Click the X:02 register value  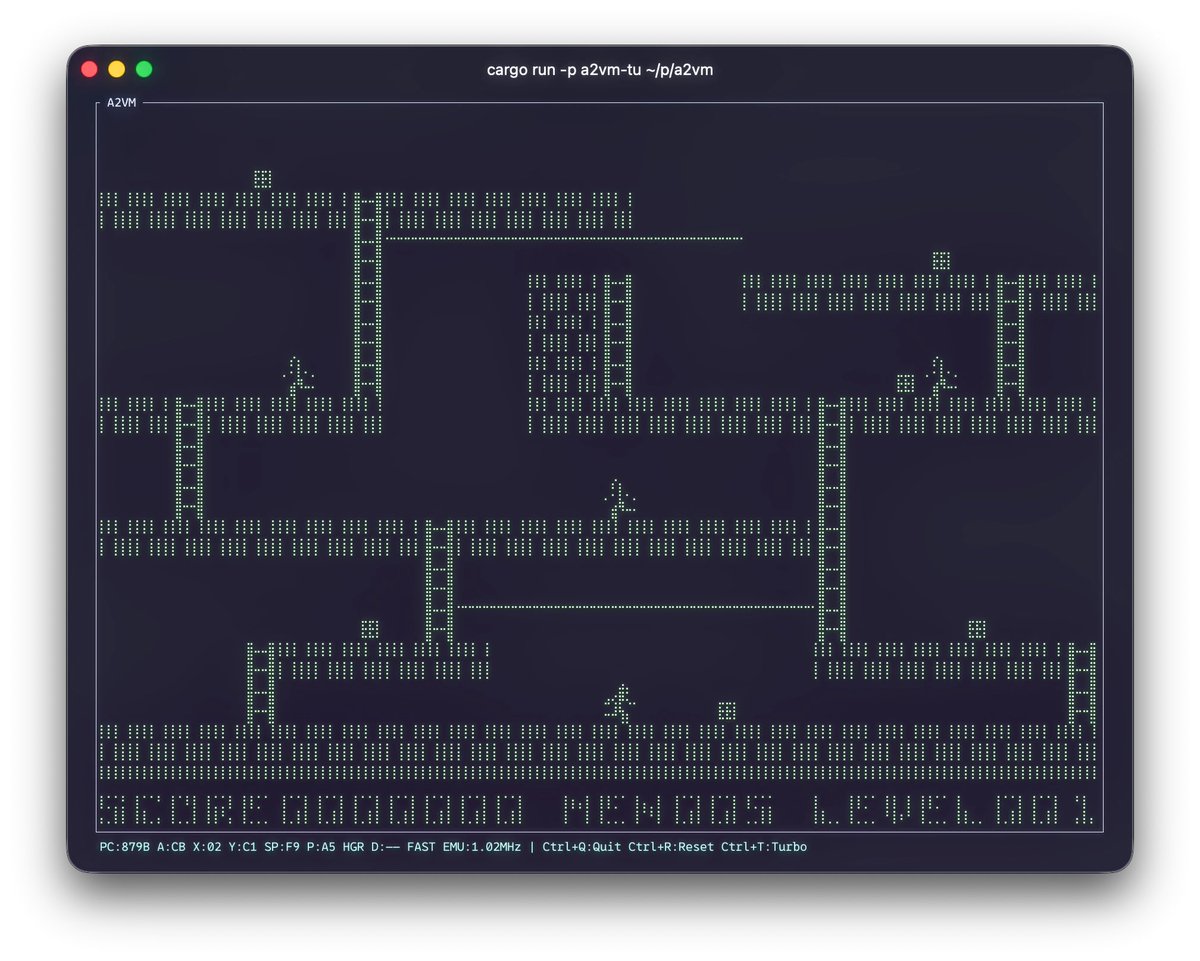(x=207, y=847)
